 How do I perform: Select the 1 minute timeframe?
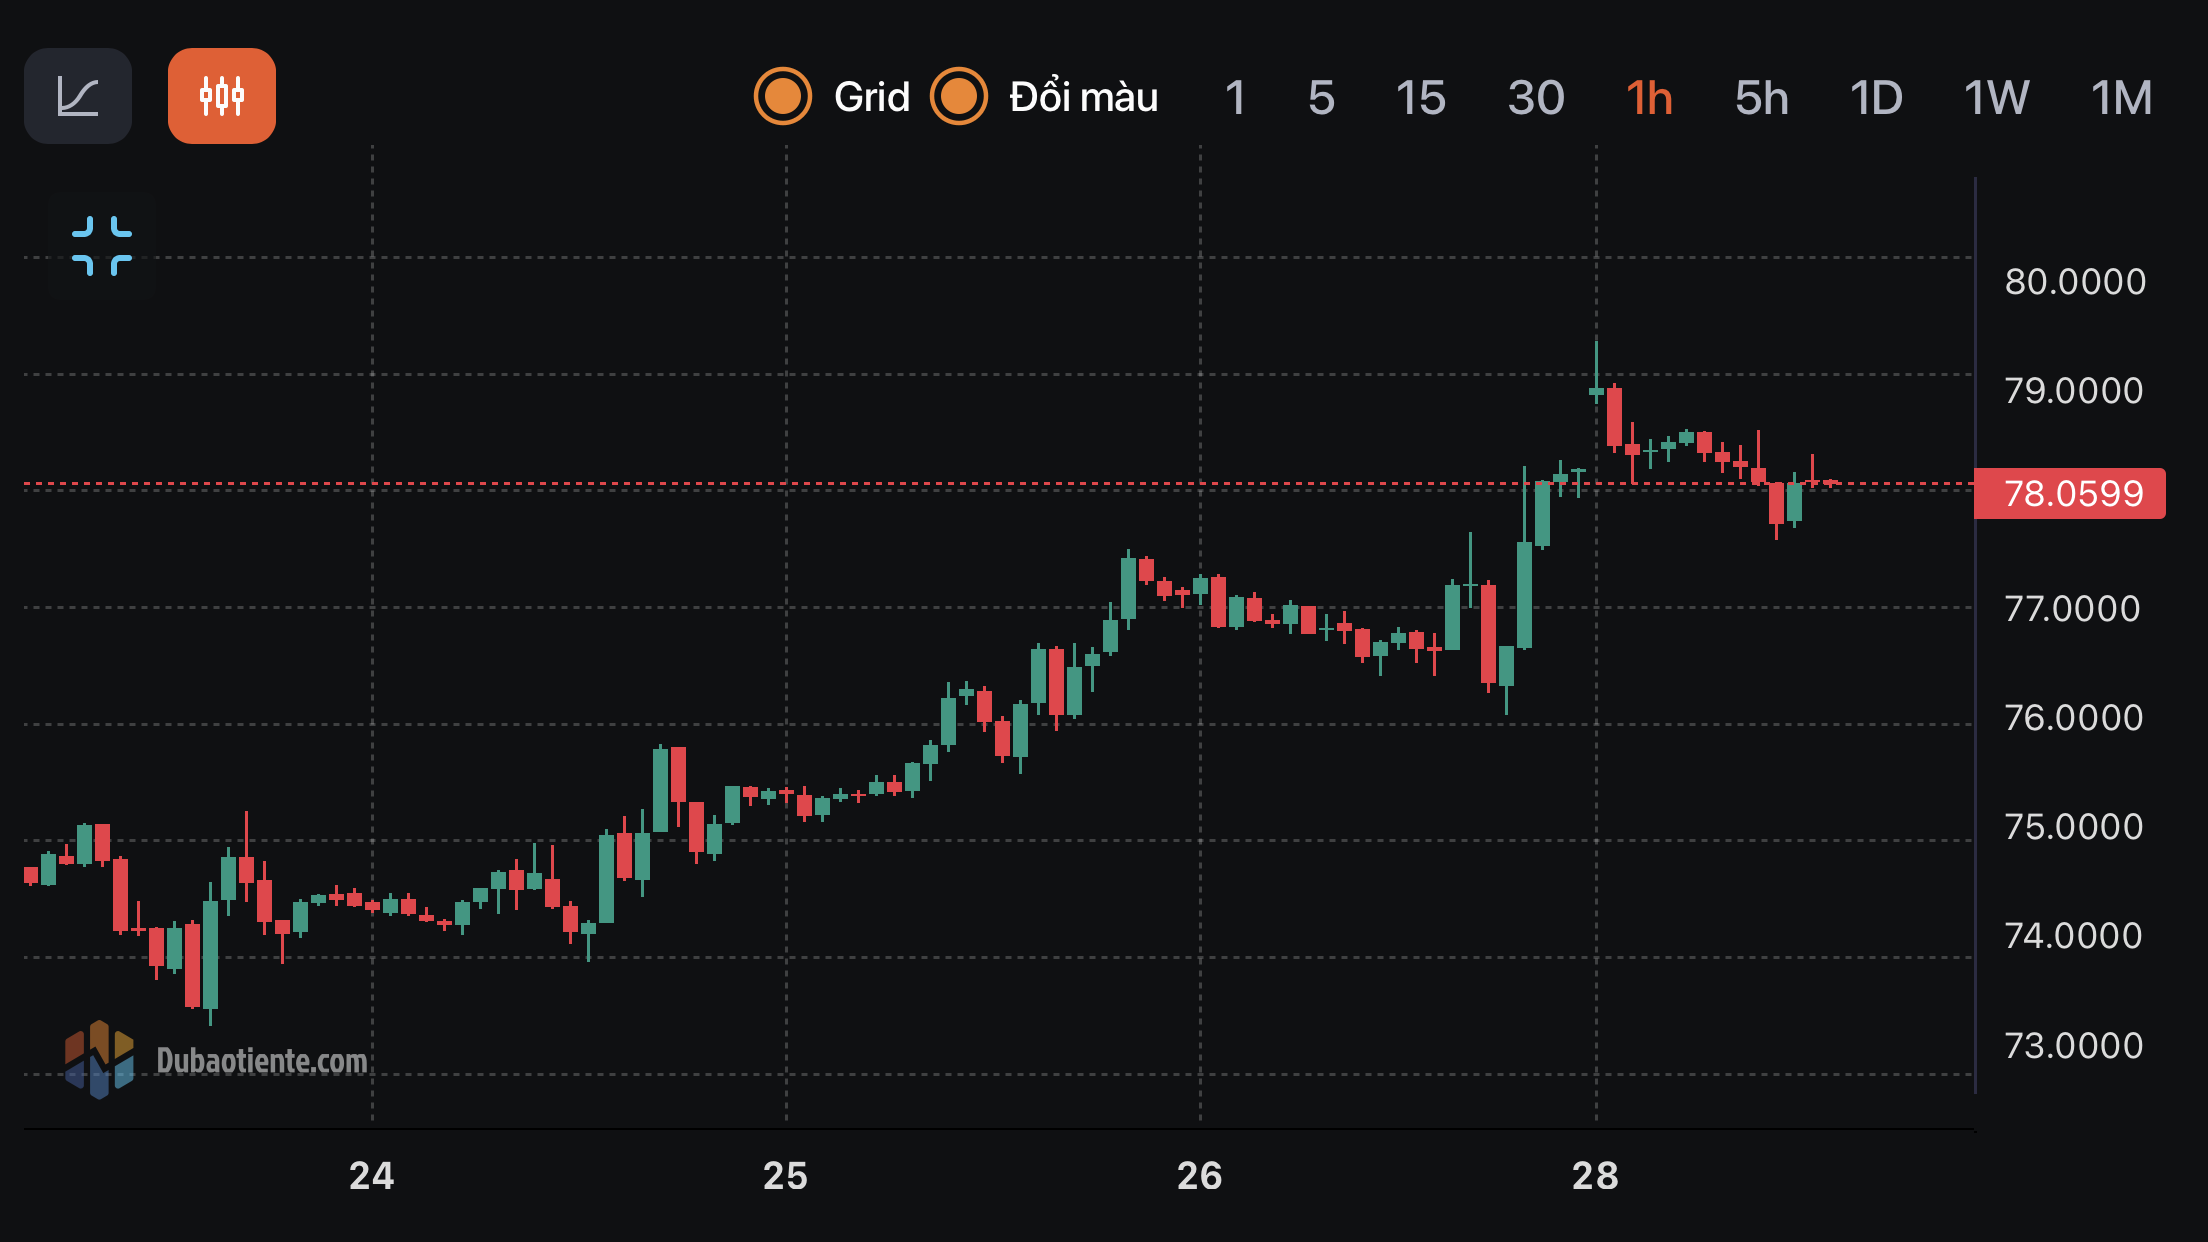(1235, 98)
